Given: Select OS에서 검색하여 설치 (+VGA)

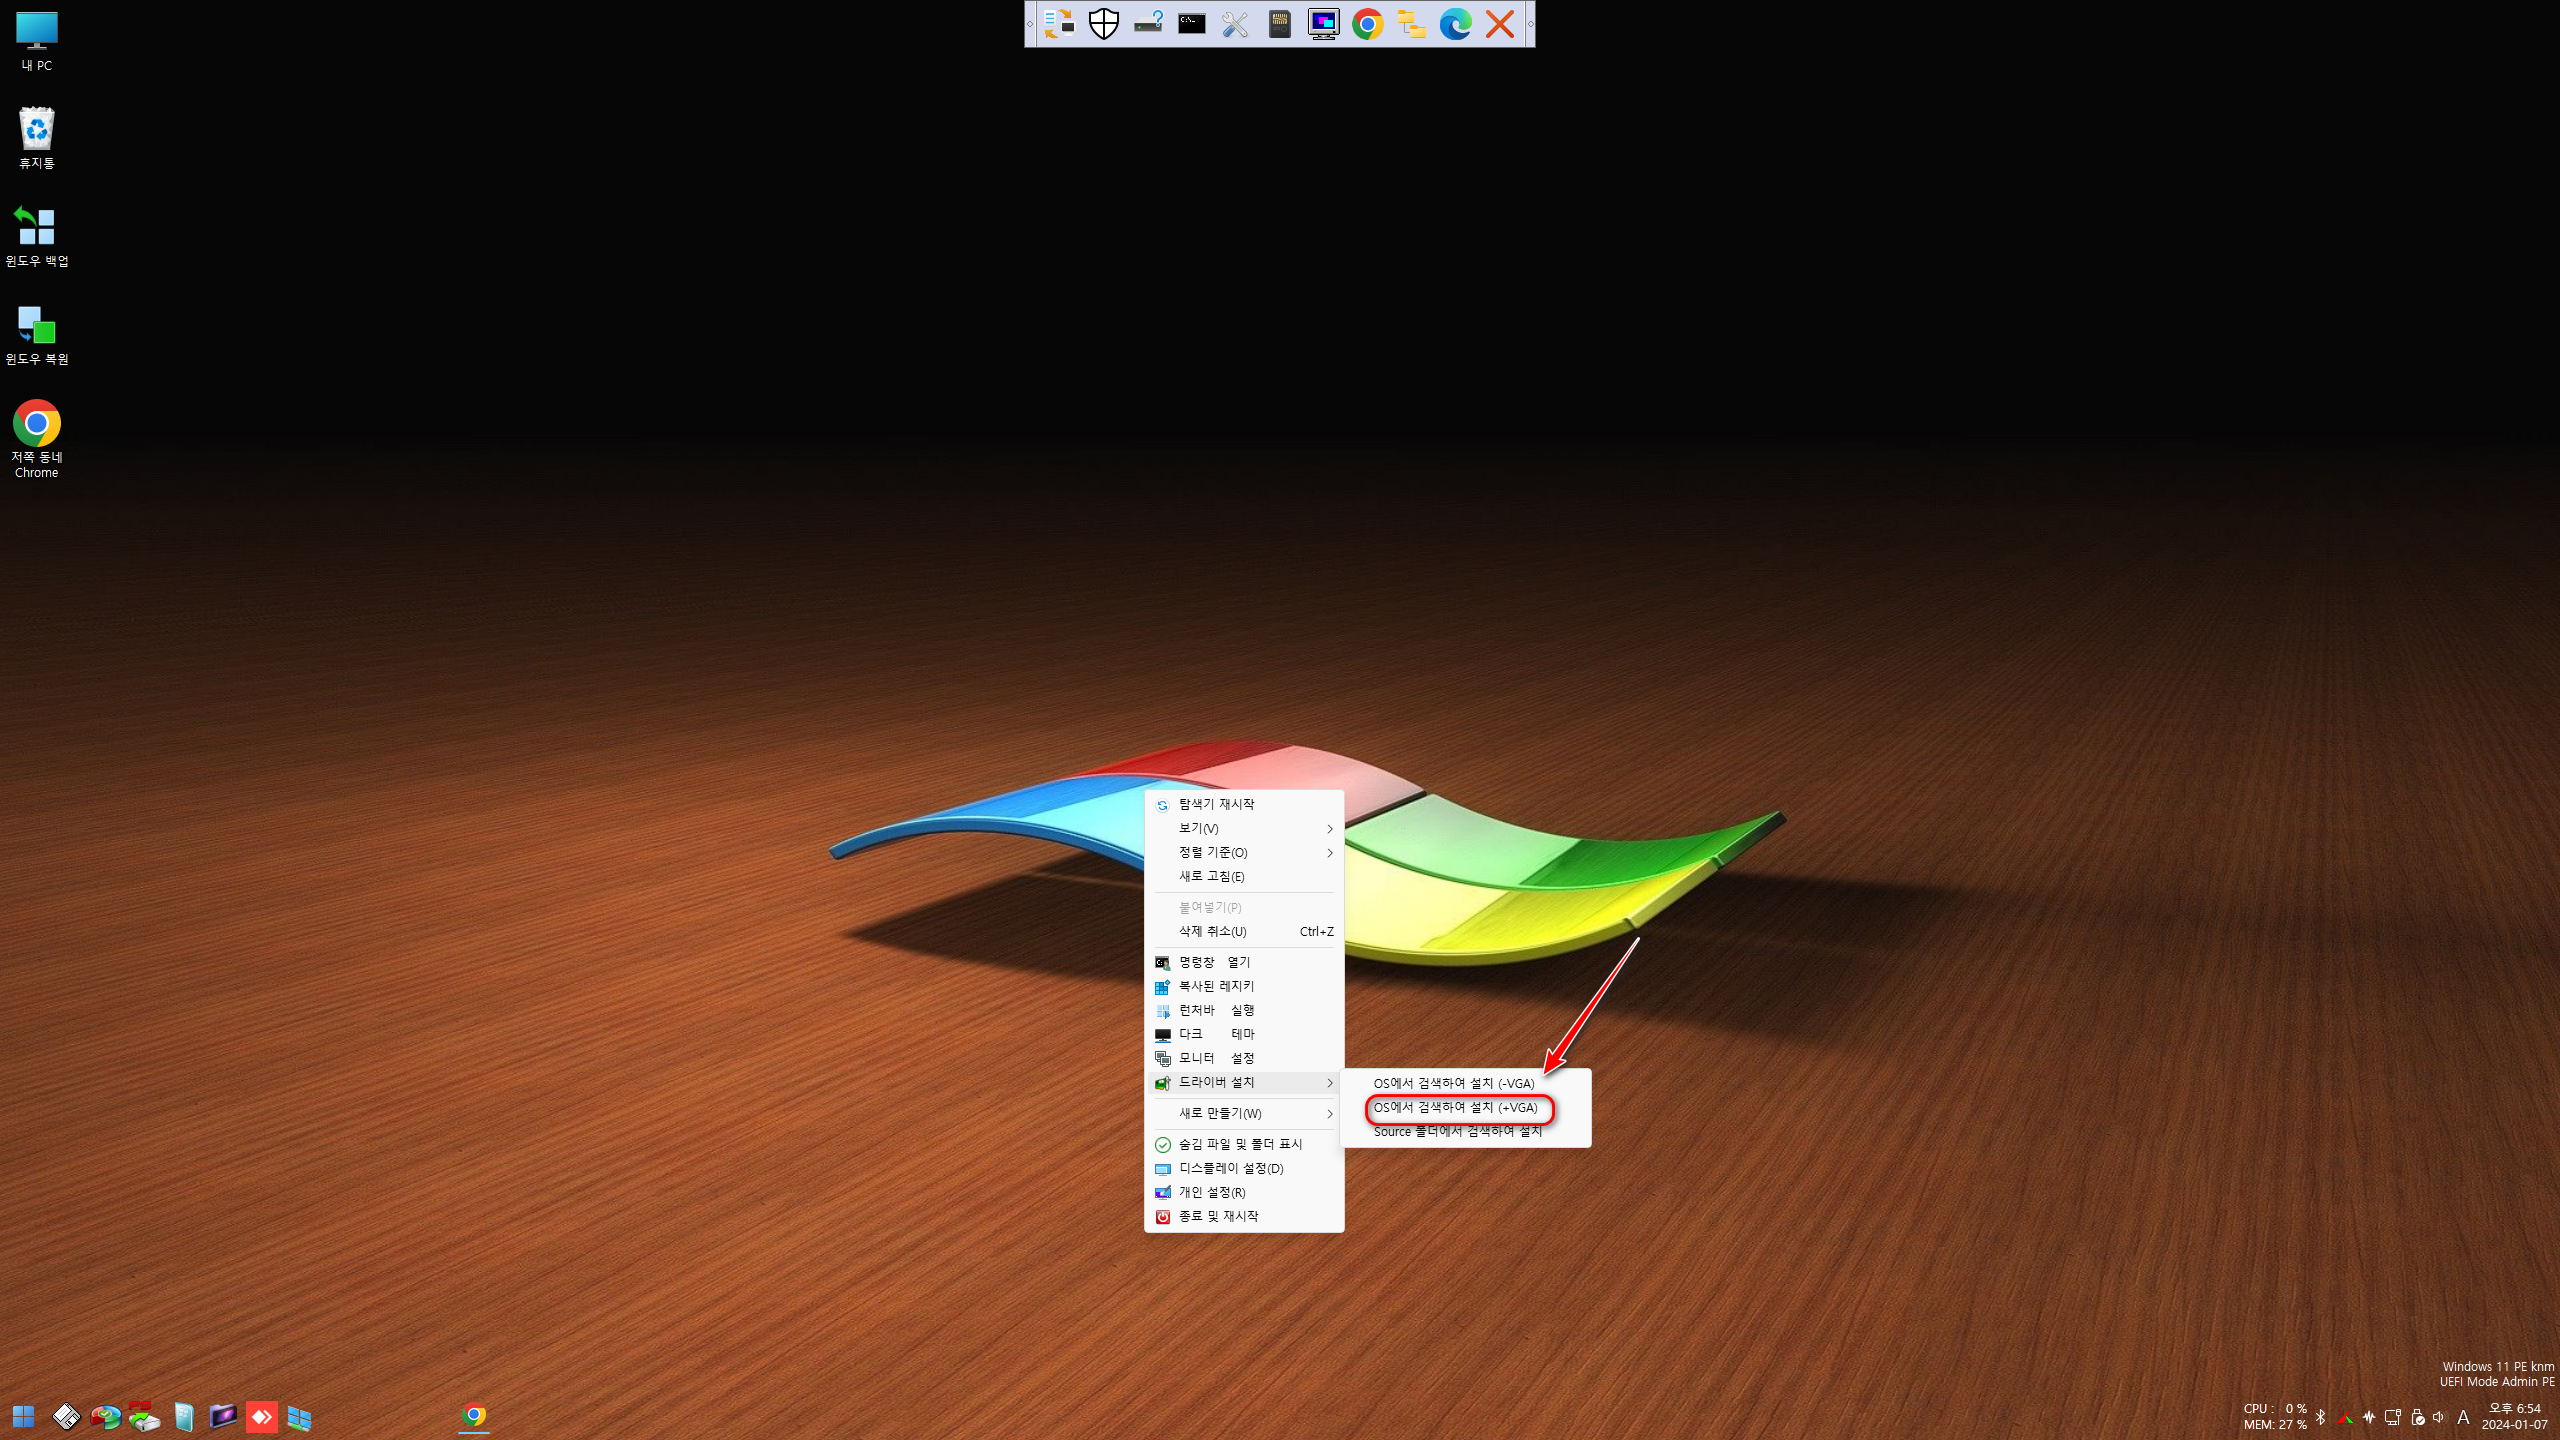Looking at the screenshot, I should (1456, 1106).
